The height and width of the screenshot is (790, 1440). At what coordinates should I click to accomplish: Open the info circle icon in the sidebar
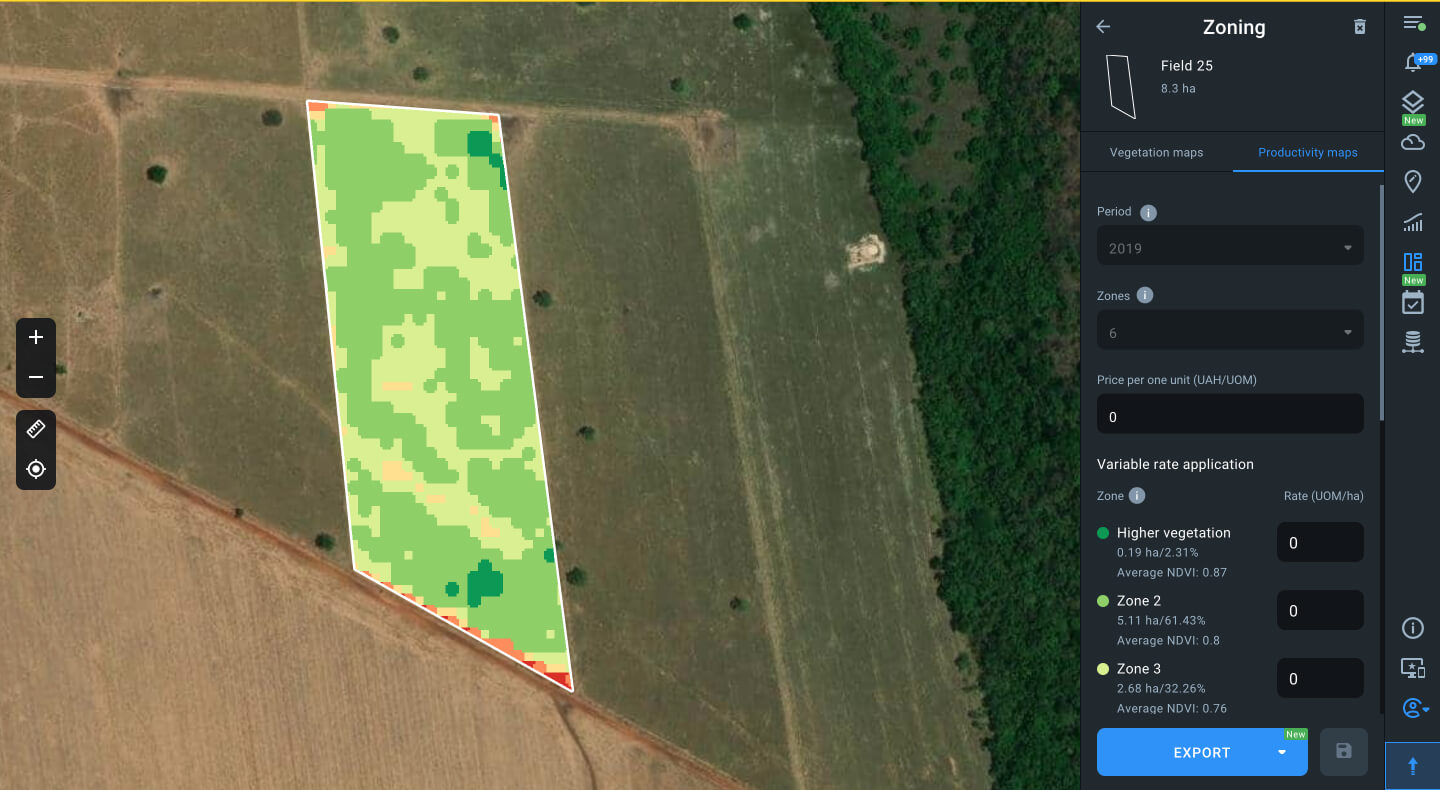coord(1413,628)
